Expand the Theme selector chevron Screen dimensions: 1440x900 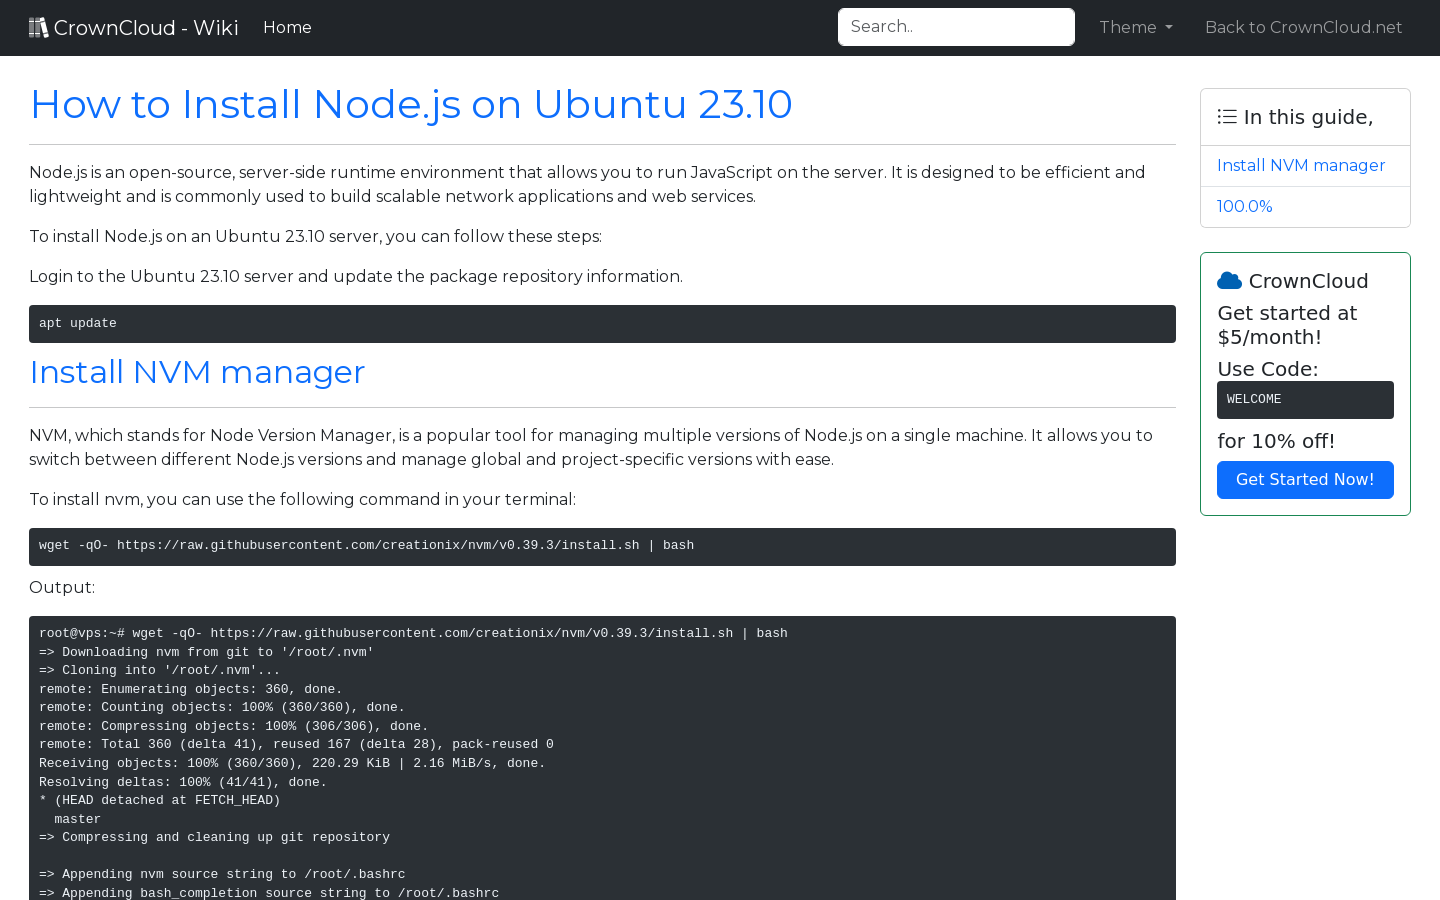pos(1169,28)
